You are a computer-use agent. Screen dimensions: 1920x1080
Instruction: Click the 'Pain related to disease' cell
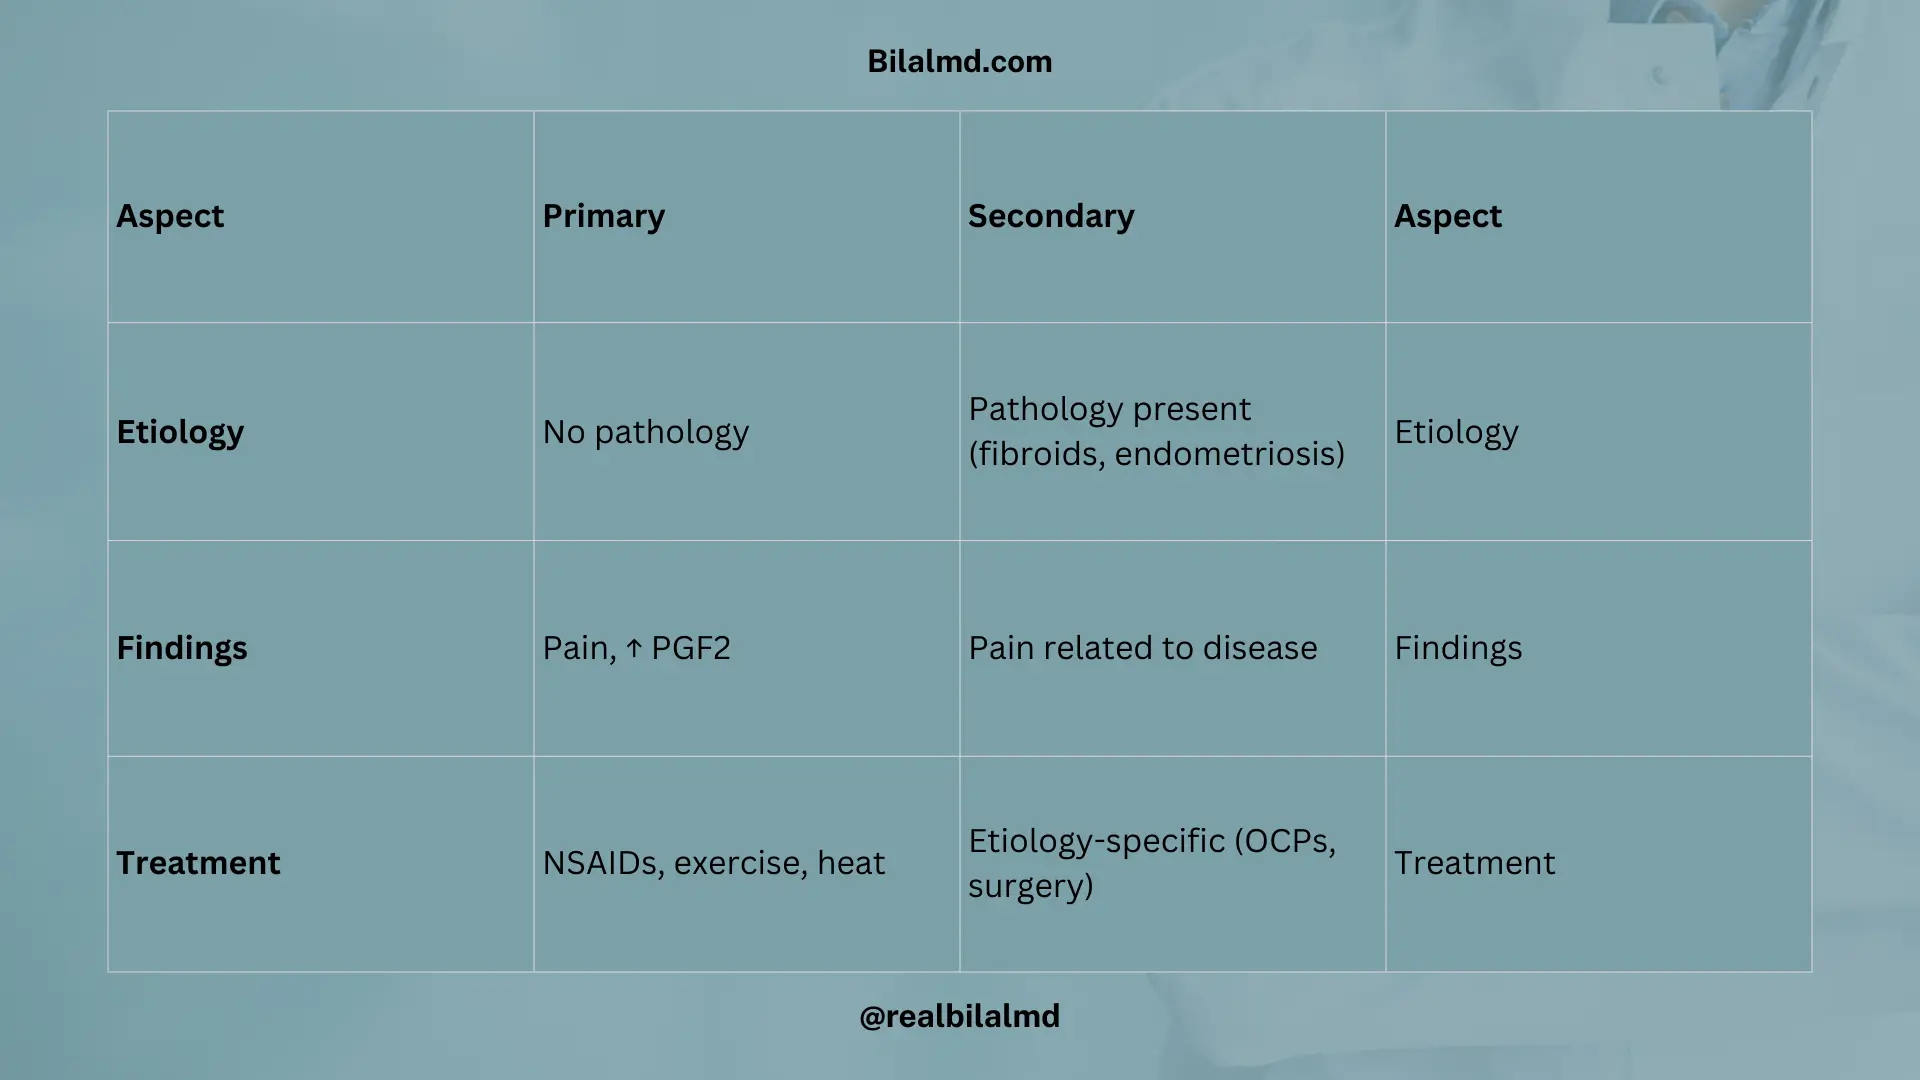tap(1142, 648)
